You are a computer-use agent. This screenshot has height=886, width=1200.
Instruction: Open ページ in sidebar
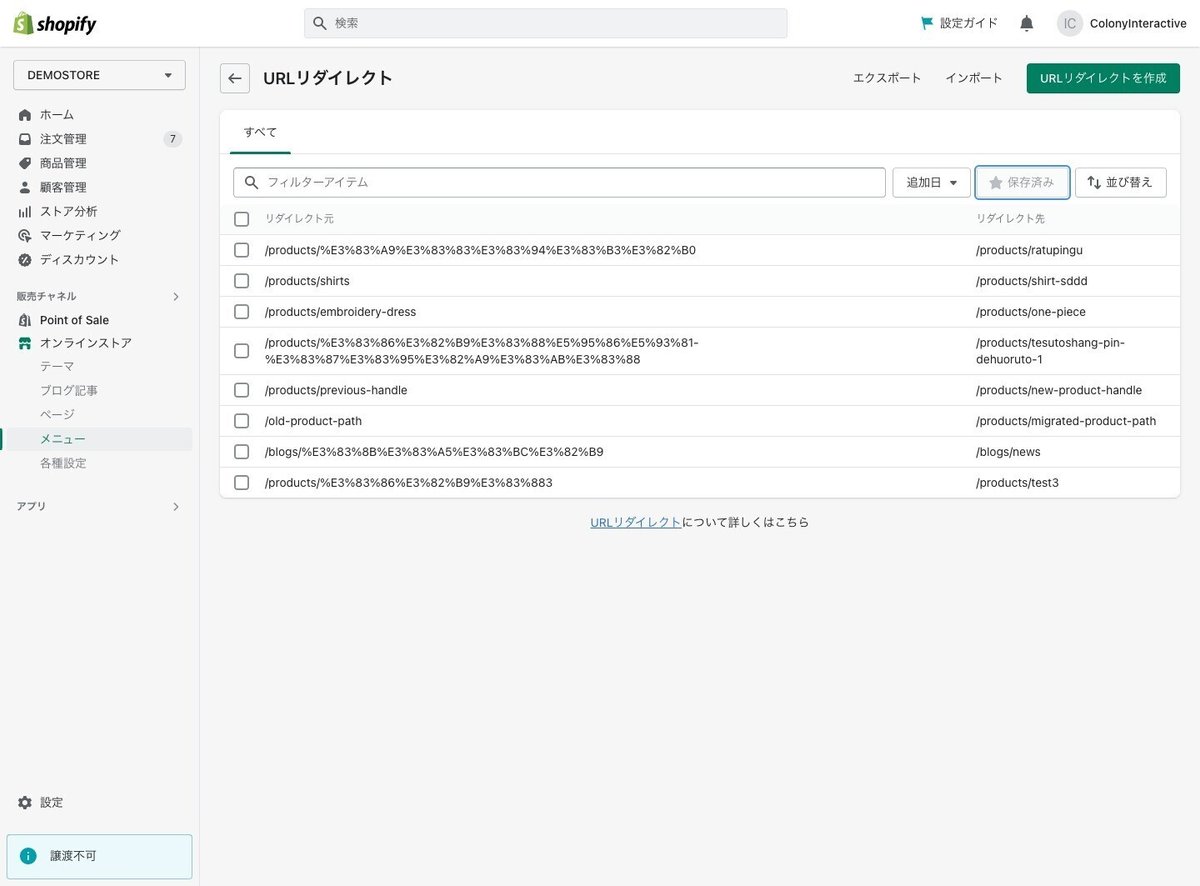pyautogui.click(x=57, y=415)
